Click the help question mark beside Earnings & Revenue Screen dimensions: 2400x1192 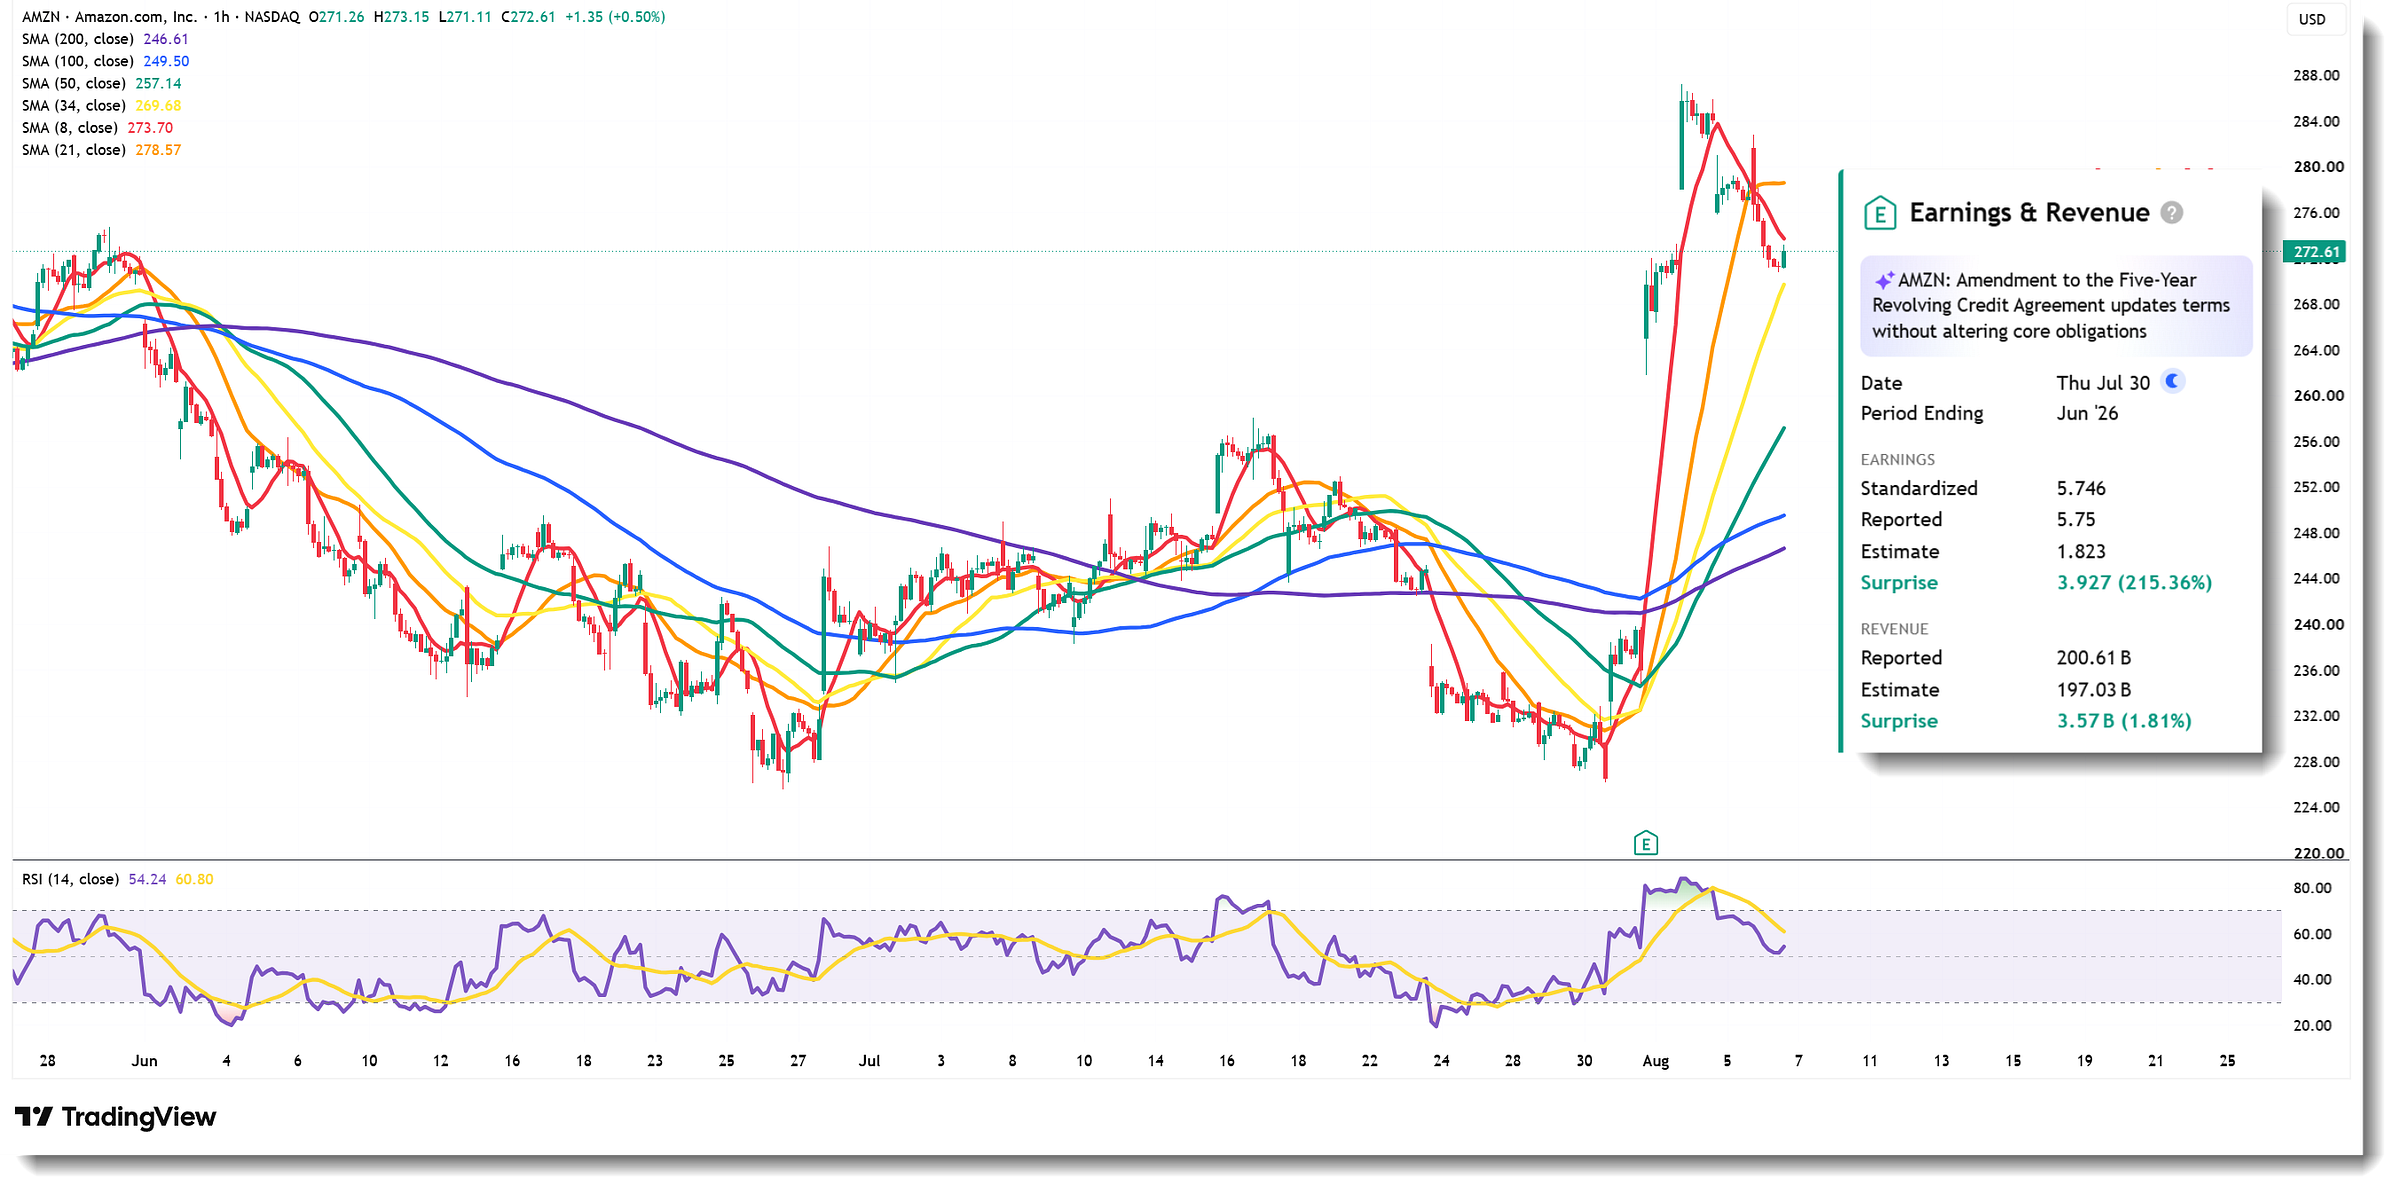pyautogui.click(x=2171, y=213)
